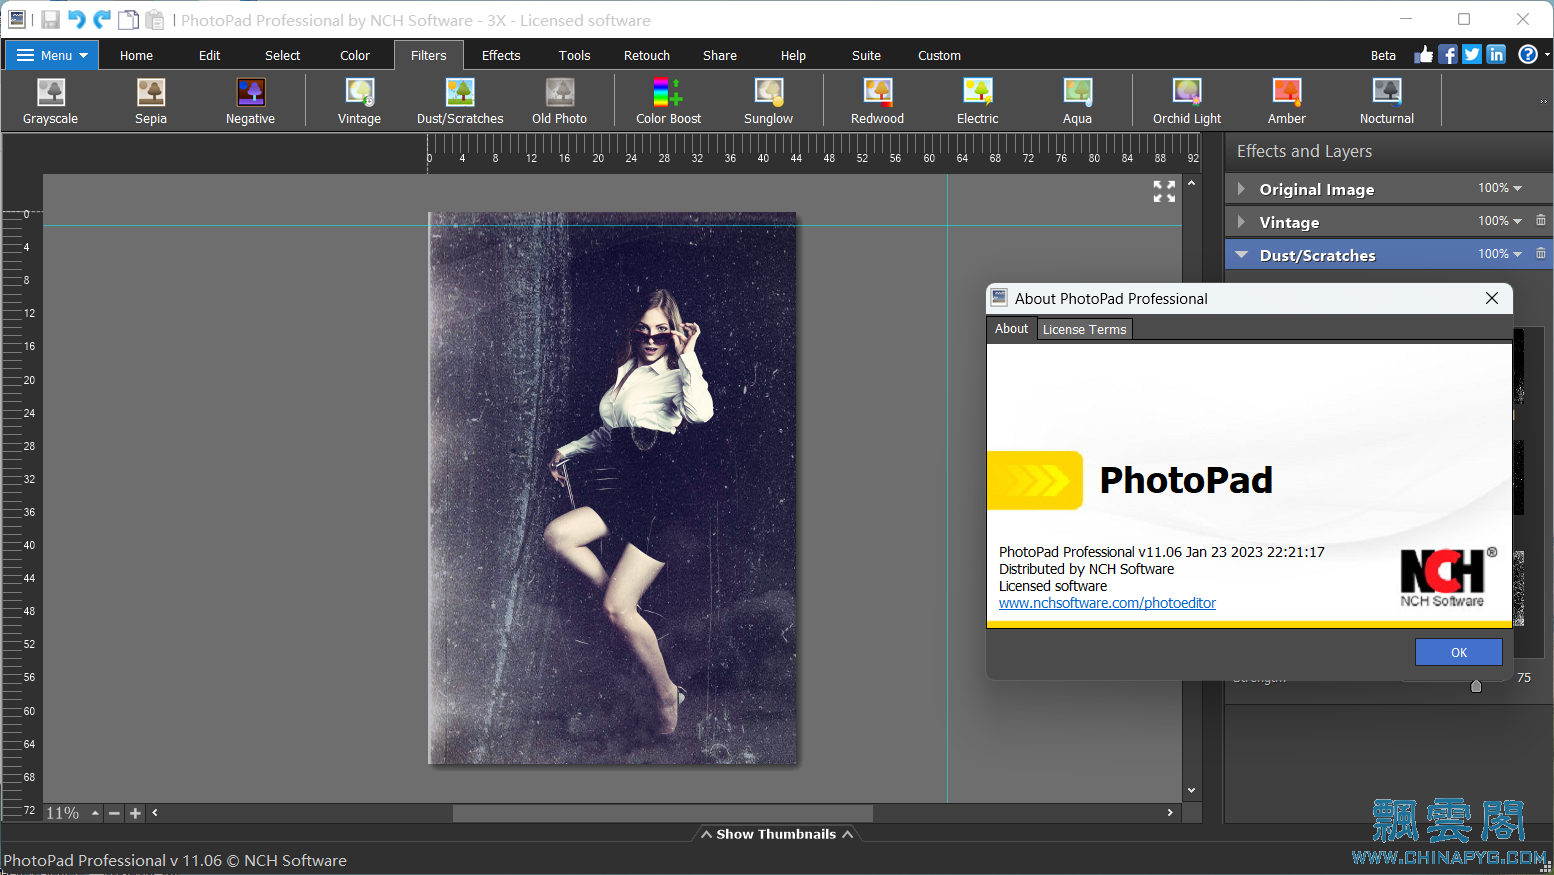Click zoom out minus button
The image size is (1554, 875).
tap(114, 813)
